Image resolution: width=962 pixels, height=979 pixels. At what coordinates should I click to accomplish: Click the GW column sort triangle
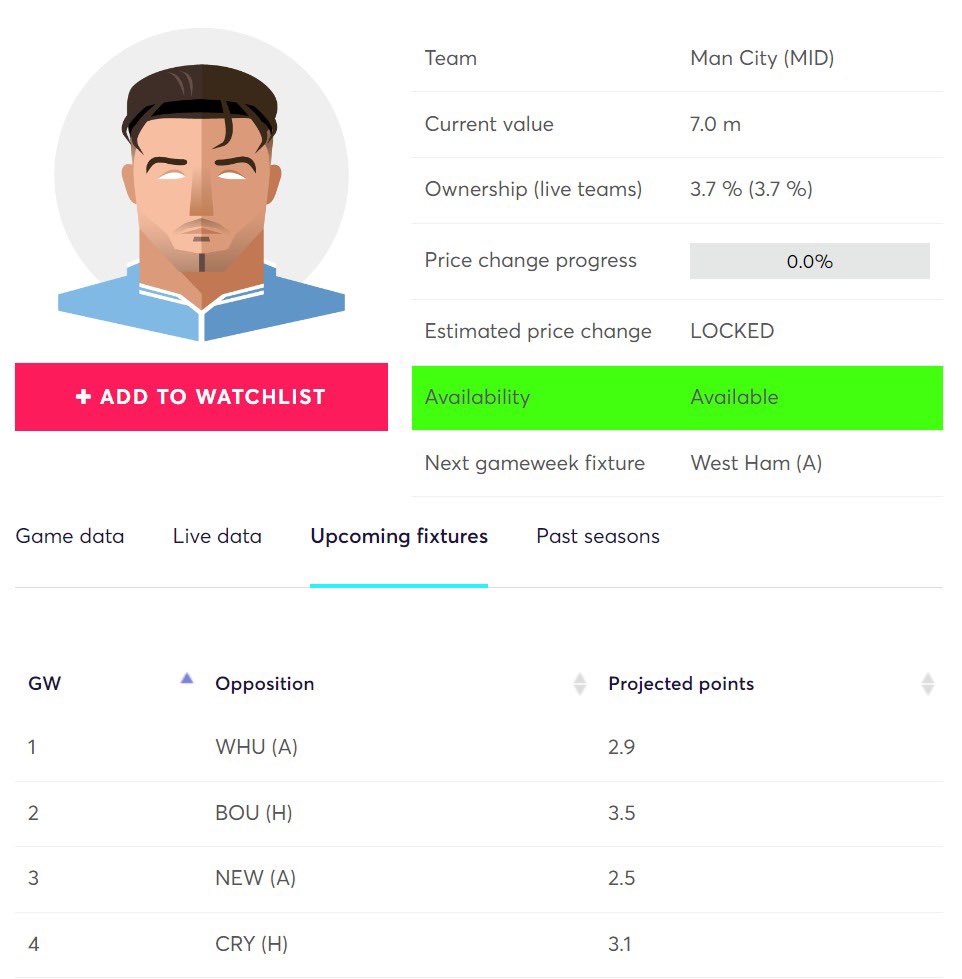tap(186, 678)
